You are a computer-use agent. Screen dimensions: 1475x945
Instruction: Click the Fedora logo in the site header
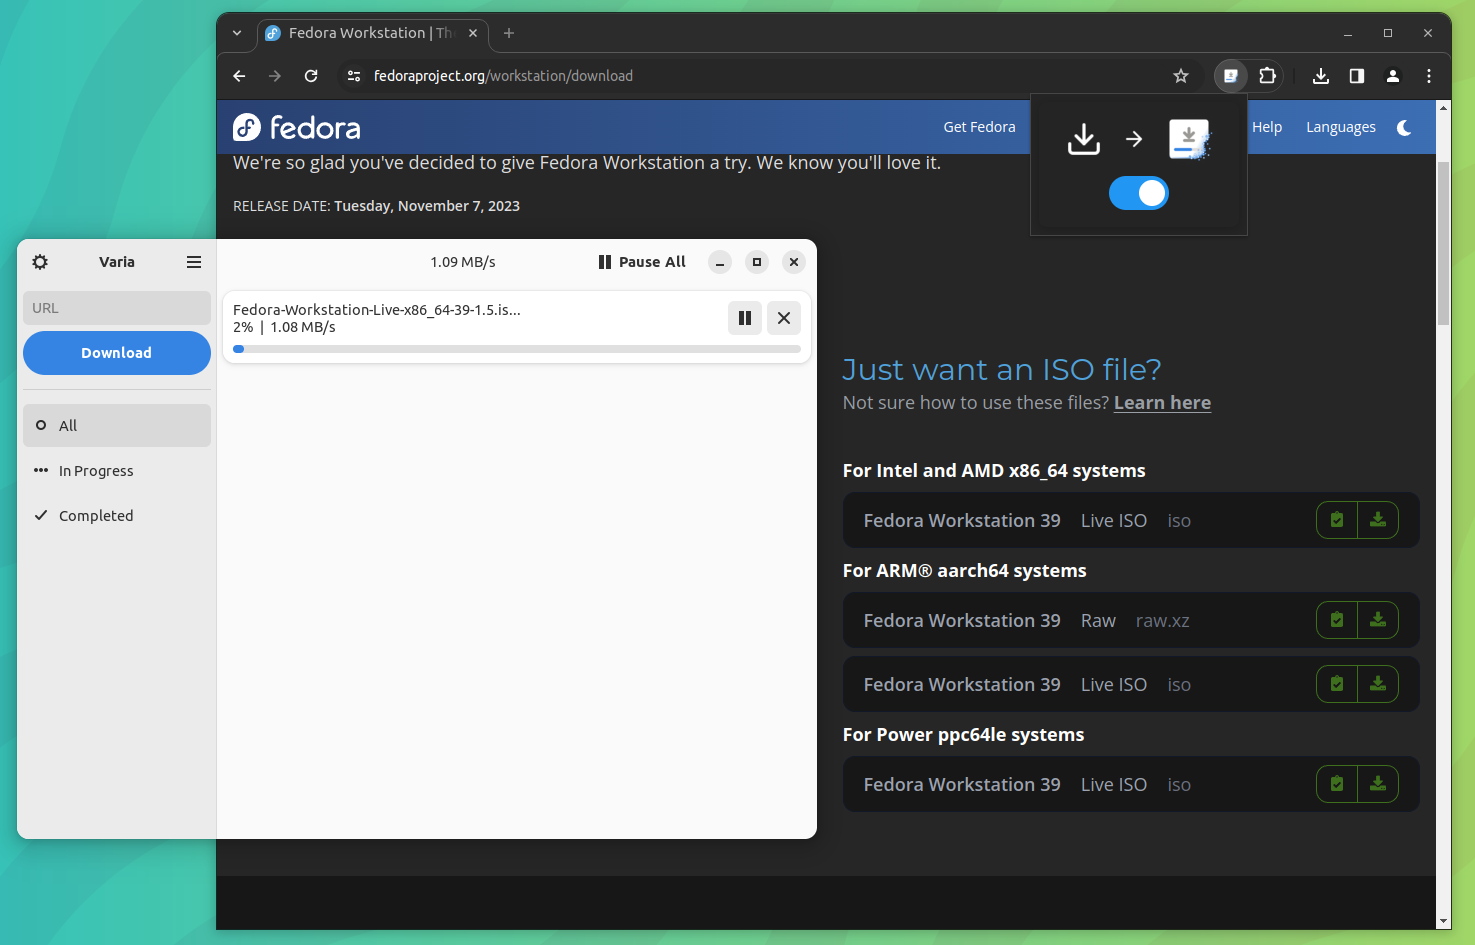coord(297,127)
